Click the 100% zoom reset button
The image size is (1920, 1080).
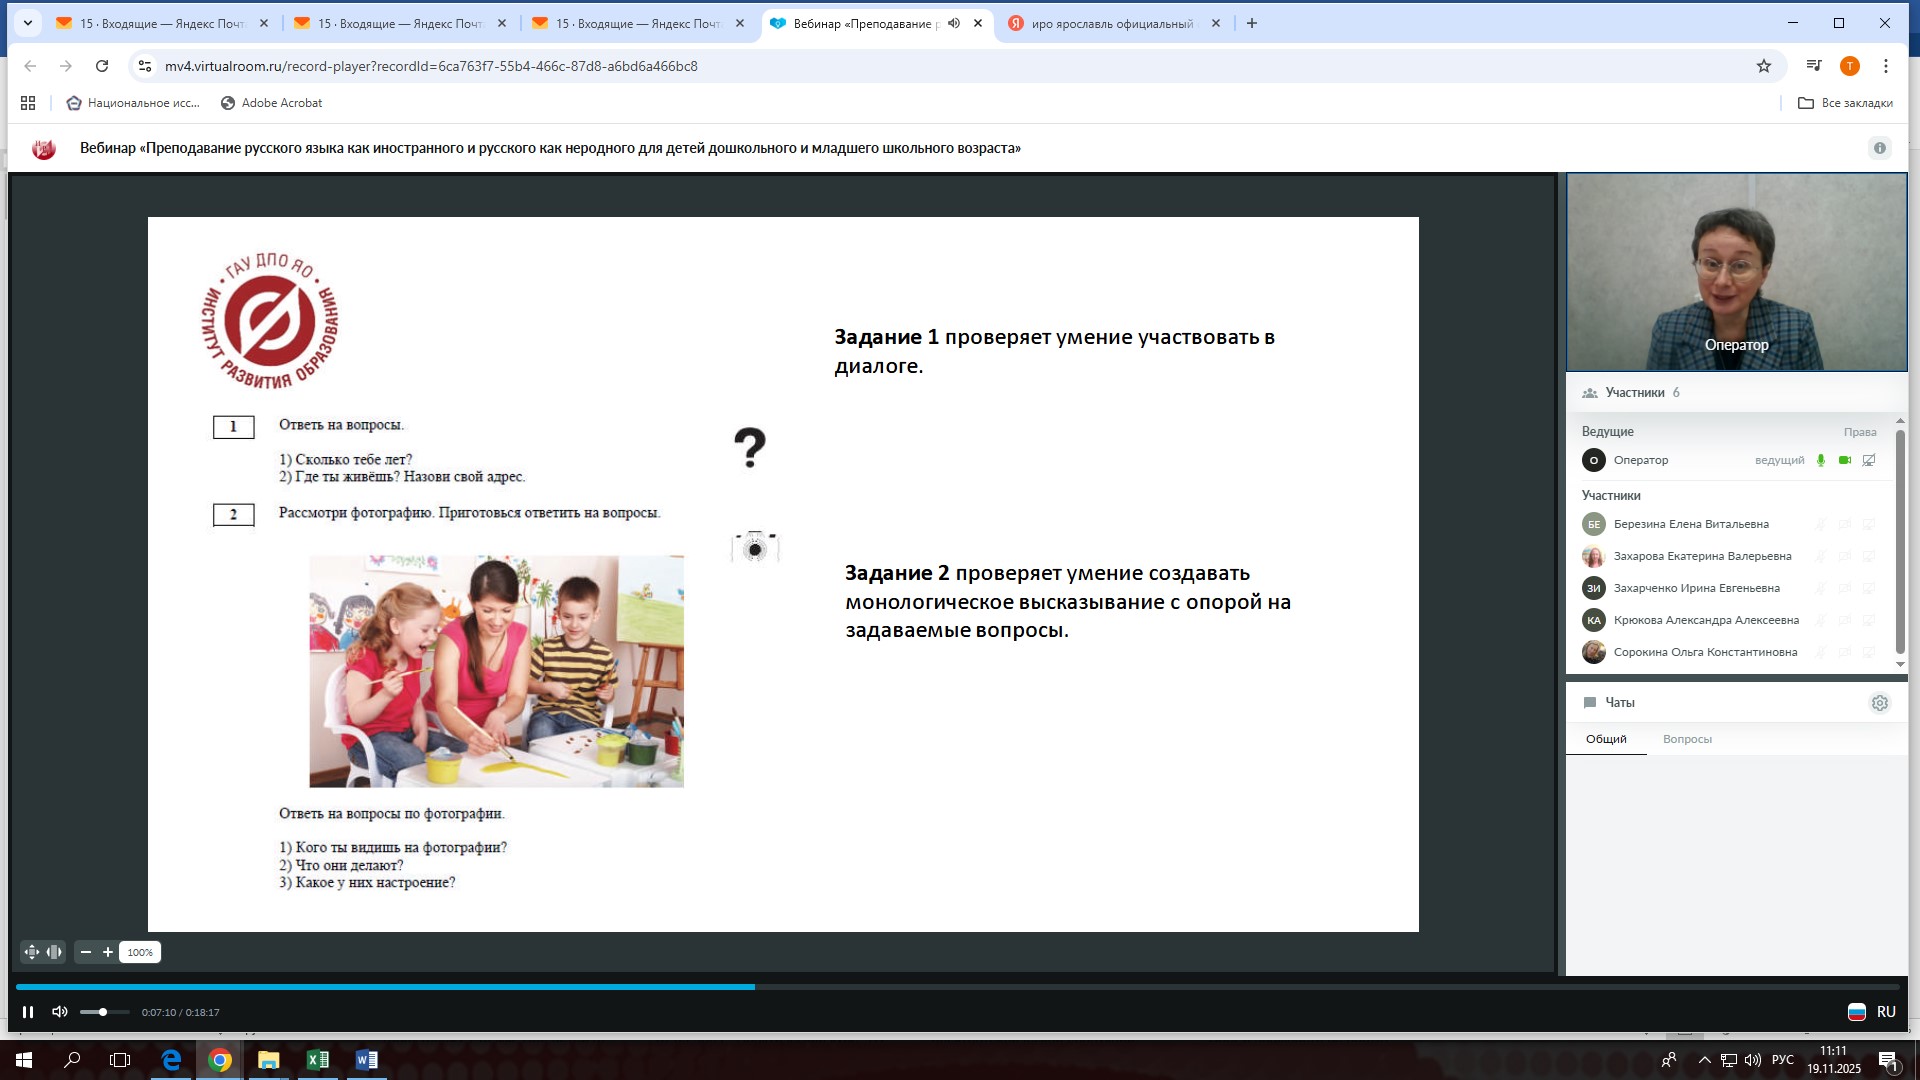[x=140, y=952]
